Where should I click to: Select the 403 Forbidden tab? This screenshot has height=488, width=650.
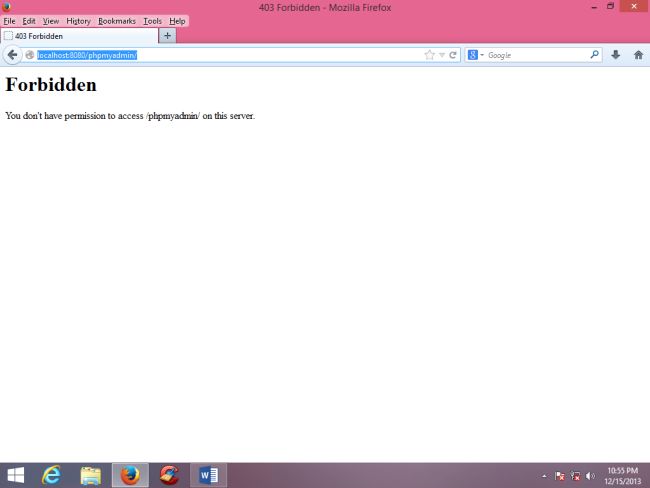79,36
